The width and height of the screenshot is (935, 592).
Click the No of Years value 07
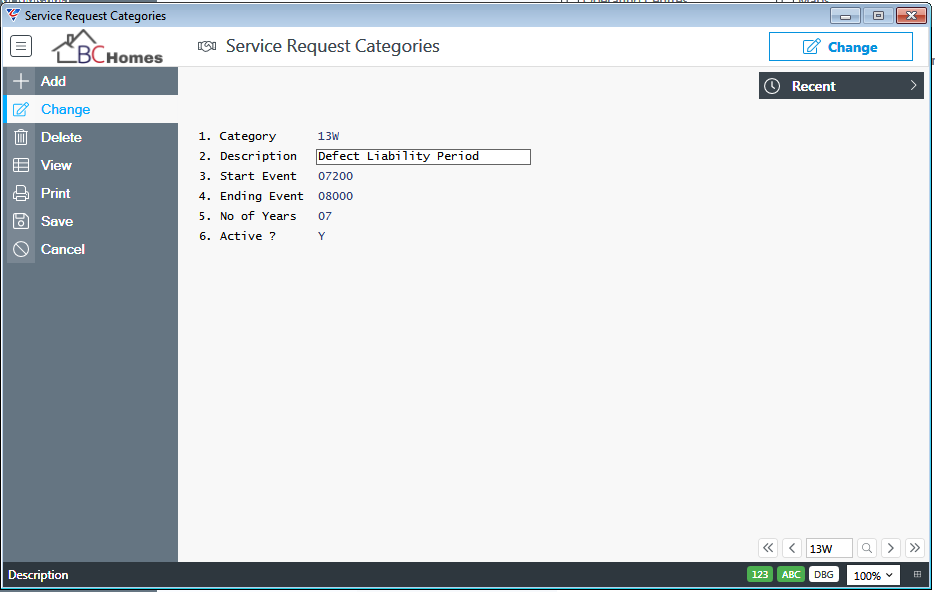pyautogui.click(x=325, y=216)
